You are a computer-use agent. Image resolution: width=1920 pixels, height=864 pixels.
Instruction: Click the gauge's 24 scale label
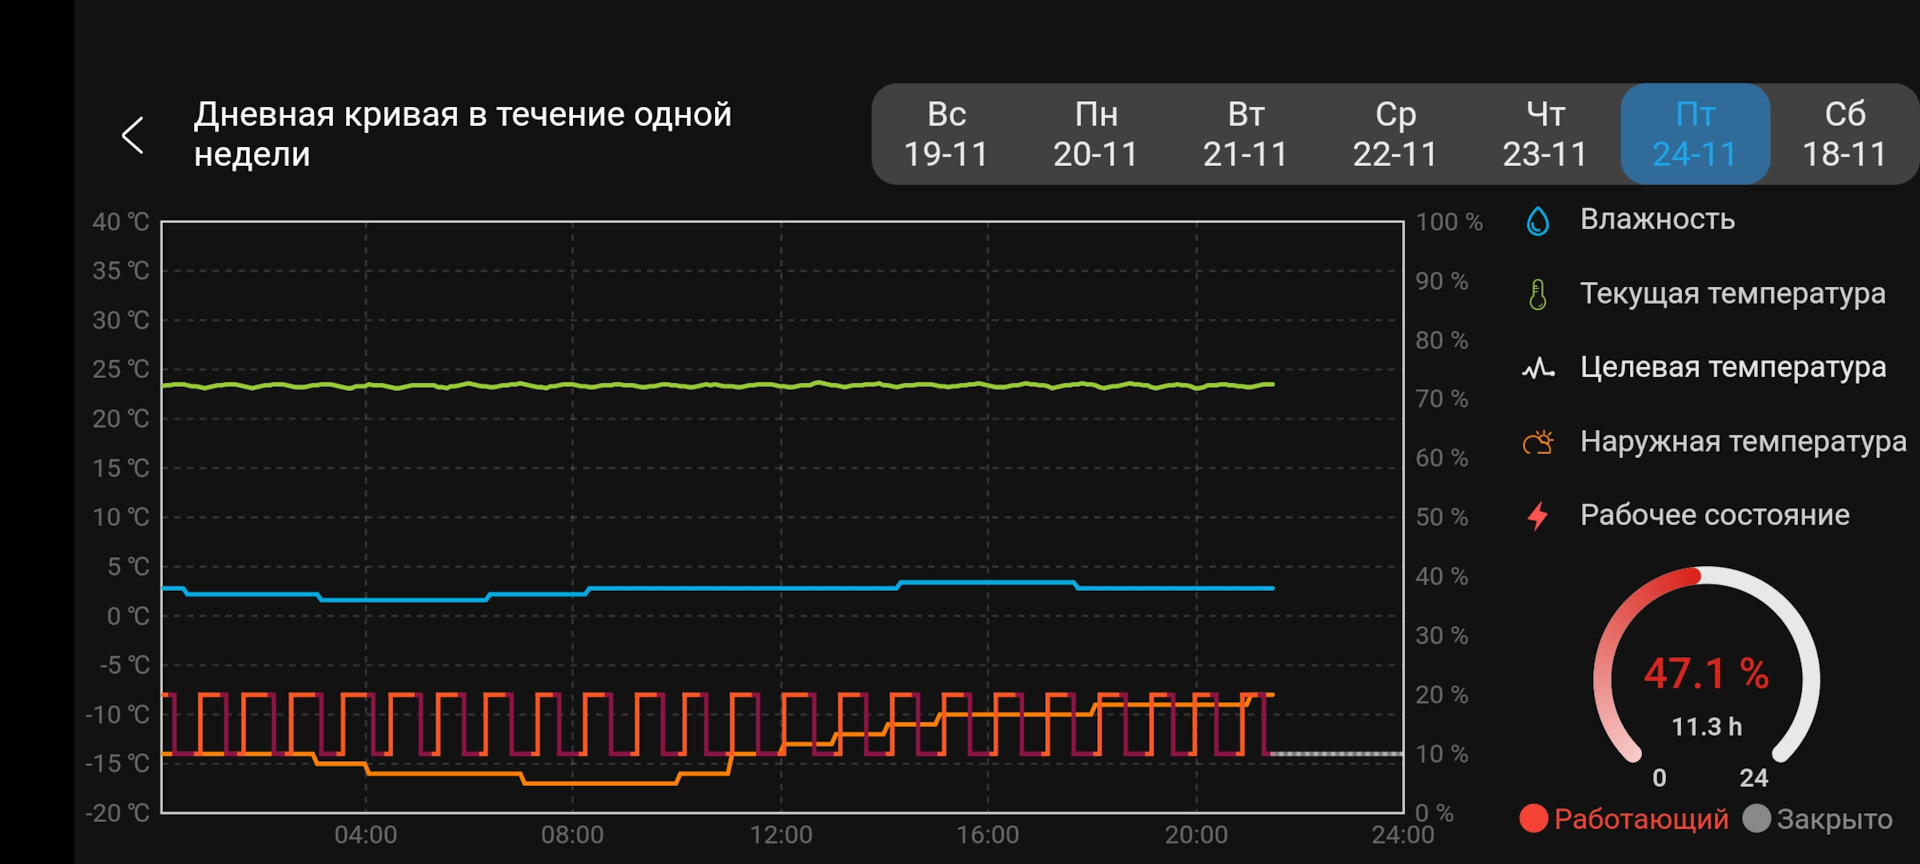point(1754,777)
